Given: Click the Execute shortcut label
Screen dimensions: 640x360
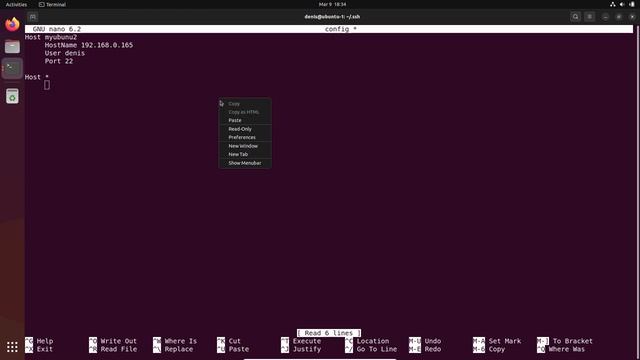Looking at the screenshot, I should coord(307,341).
